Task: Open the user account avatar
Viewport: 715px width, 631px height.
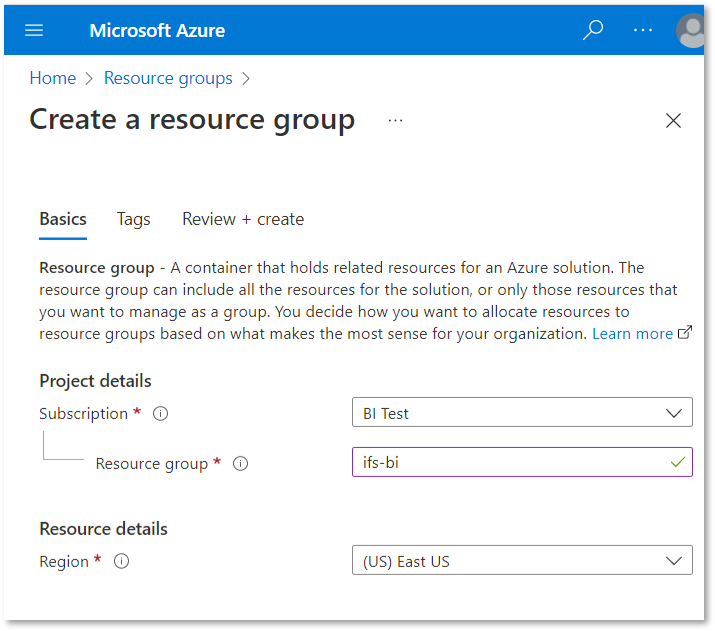Action: click(x=691, y=30)
